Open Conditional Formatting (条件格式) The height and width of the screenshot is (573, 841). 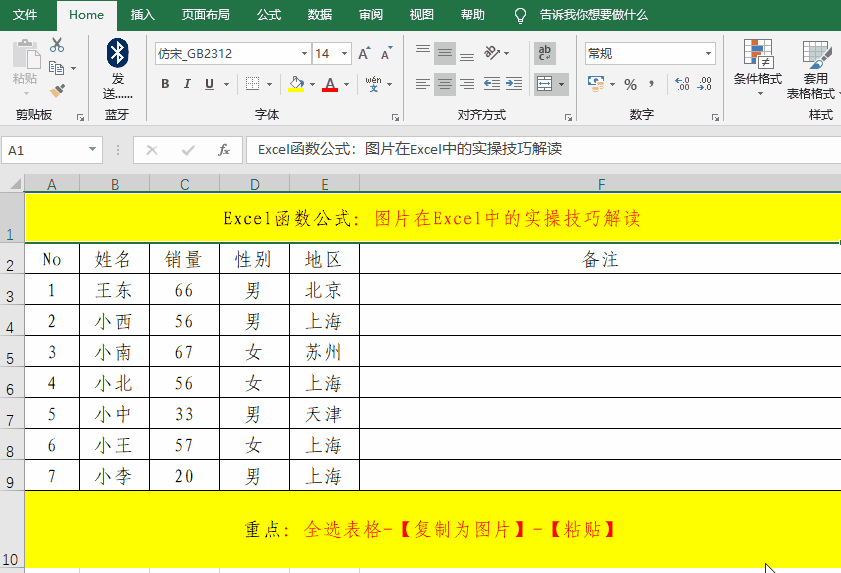point(758,67)
